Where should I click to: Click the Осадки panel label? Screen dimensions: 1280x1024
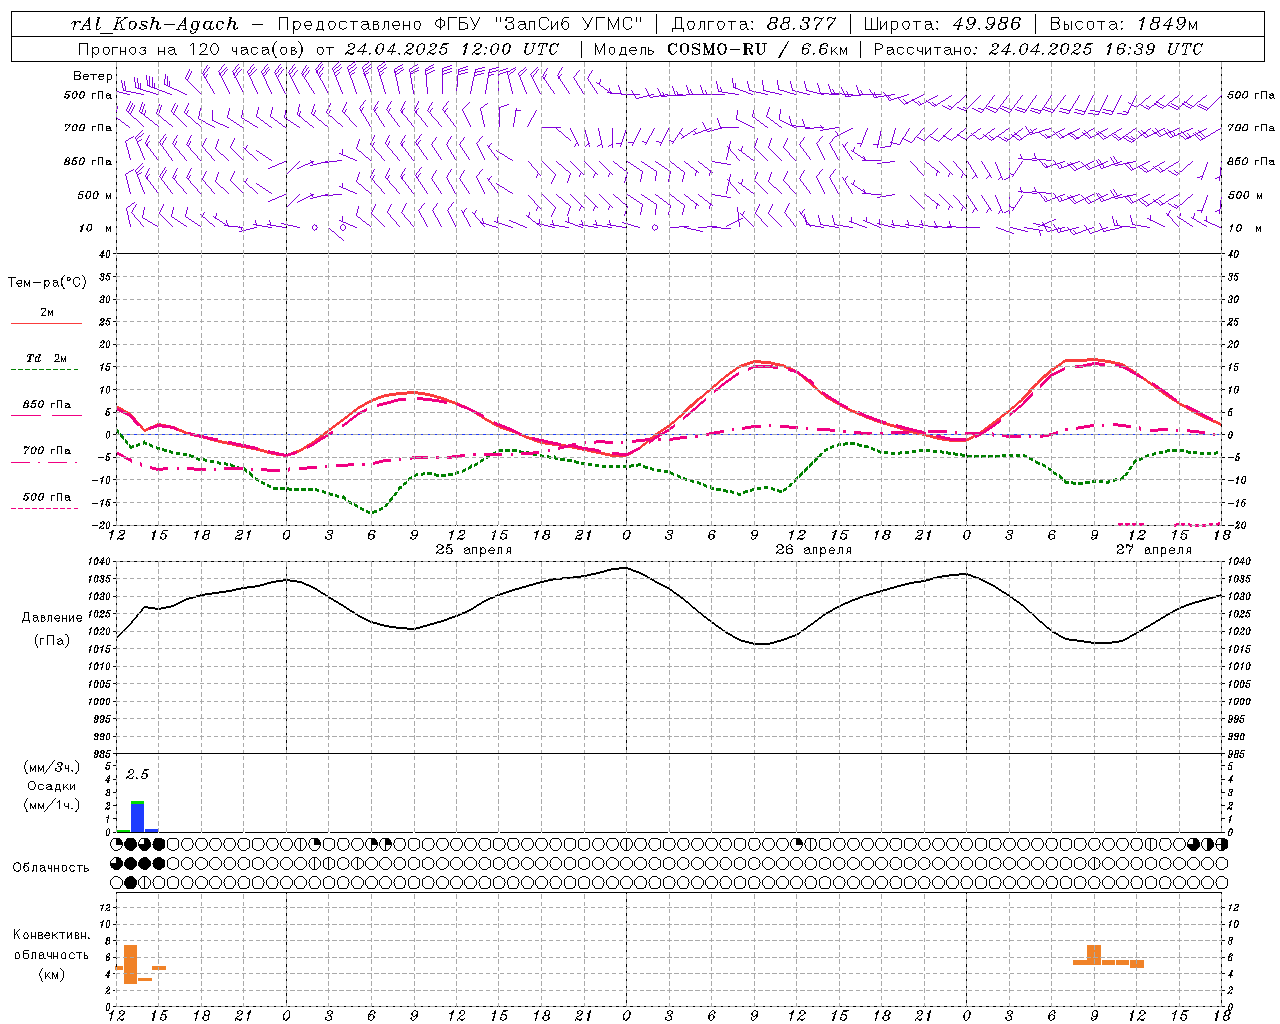pyautogui.click(x=52, y=786)
